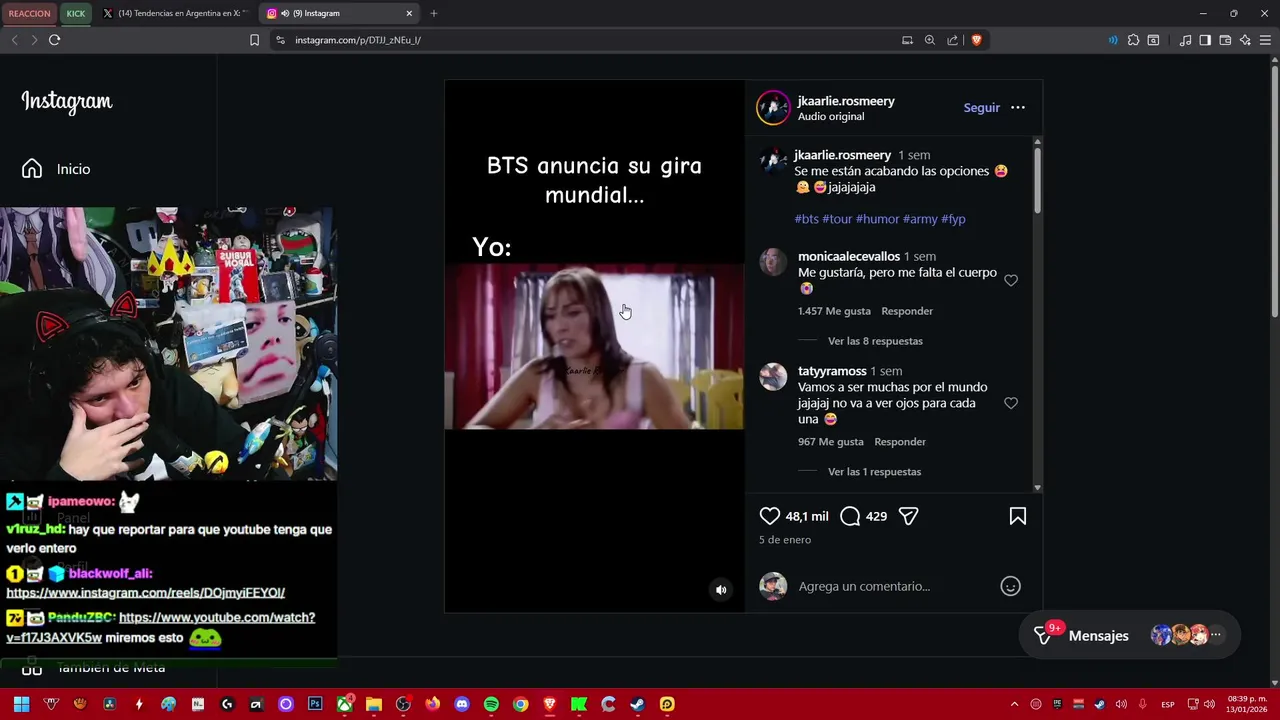View 967 Me gusta likes list
Viewport: 1280px width, 720px height.
[x=830, y=442]
